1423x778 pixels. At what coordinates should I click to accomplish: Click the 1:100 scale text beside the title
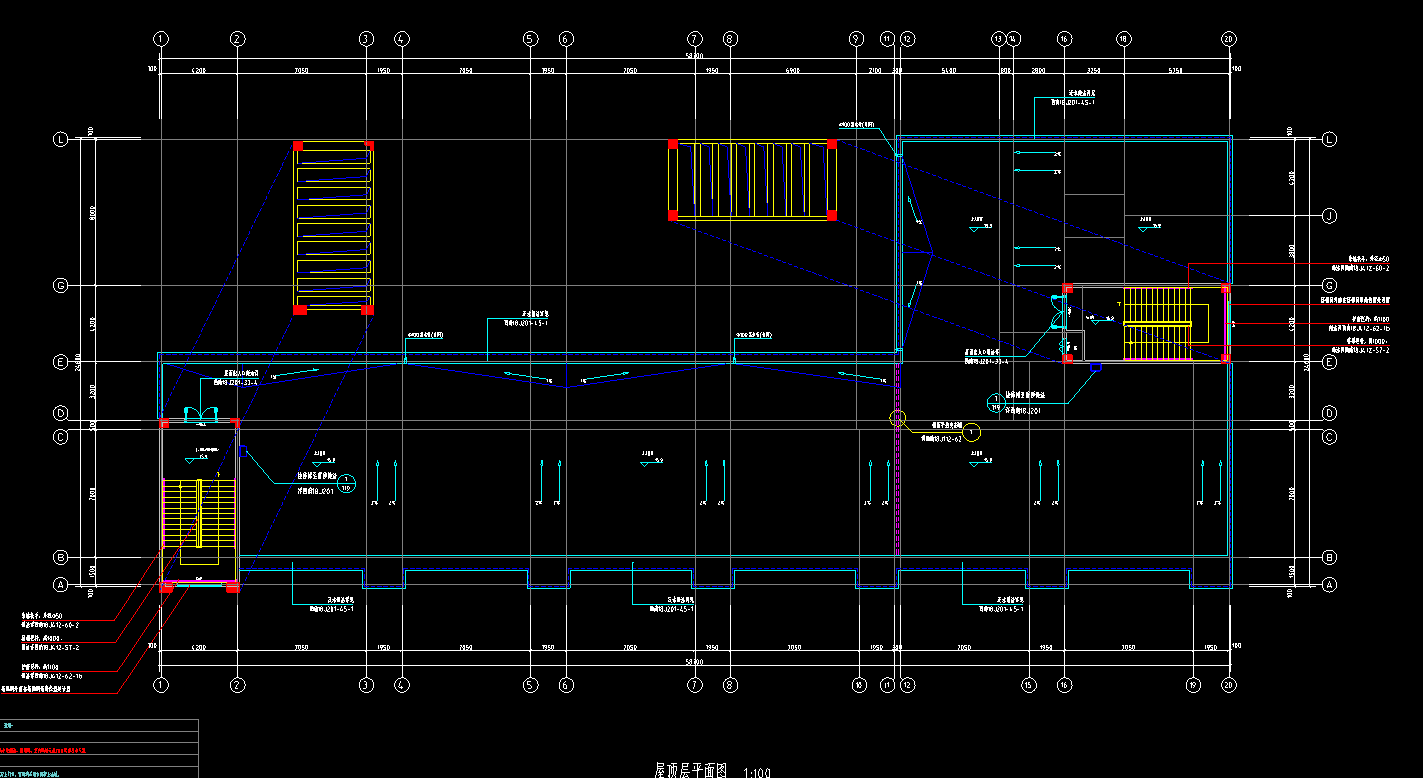[757, 772]
